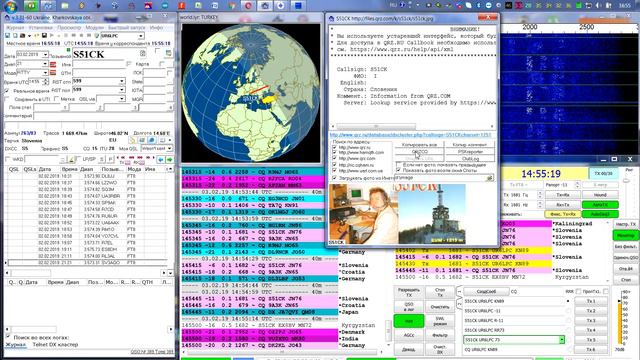This screenshot has width=640, height=360.
Task: Select the green Авто TX toggle button
Action: pos(600,204)
